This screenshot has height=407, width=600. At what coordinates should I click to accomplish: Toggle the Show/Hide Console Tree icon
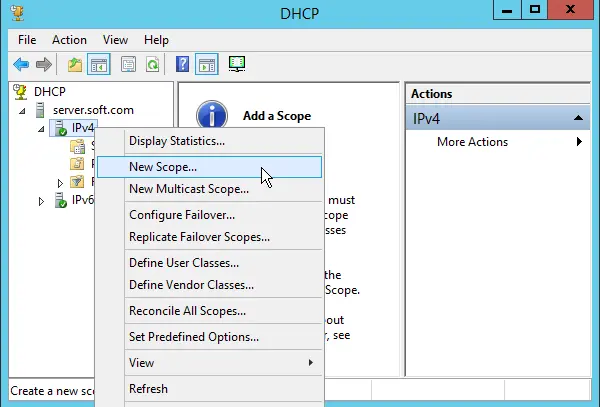click(98, 65)
